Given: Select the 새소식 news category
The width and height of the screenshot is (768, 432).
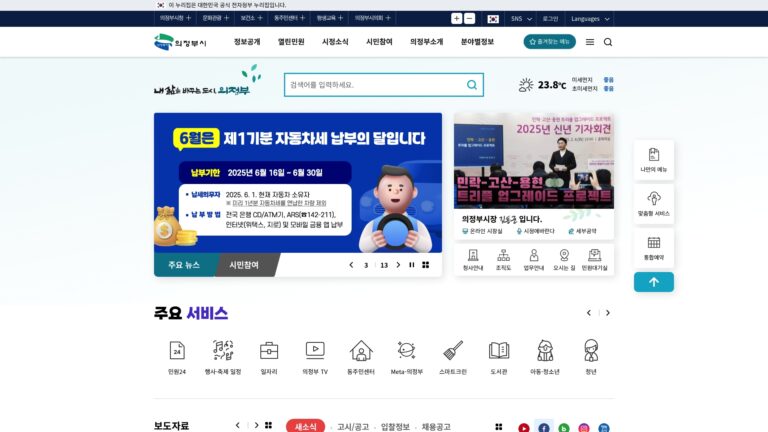Looking at the screenshot, I should (x=305, y=427).
